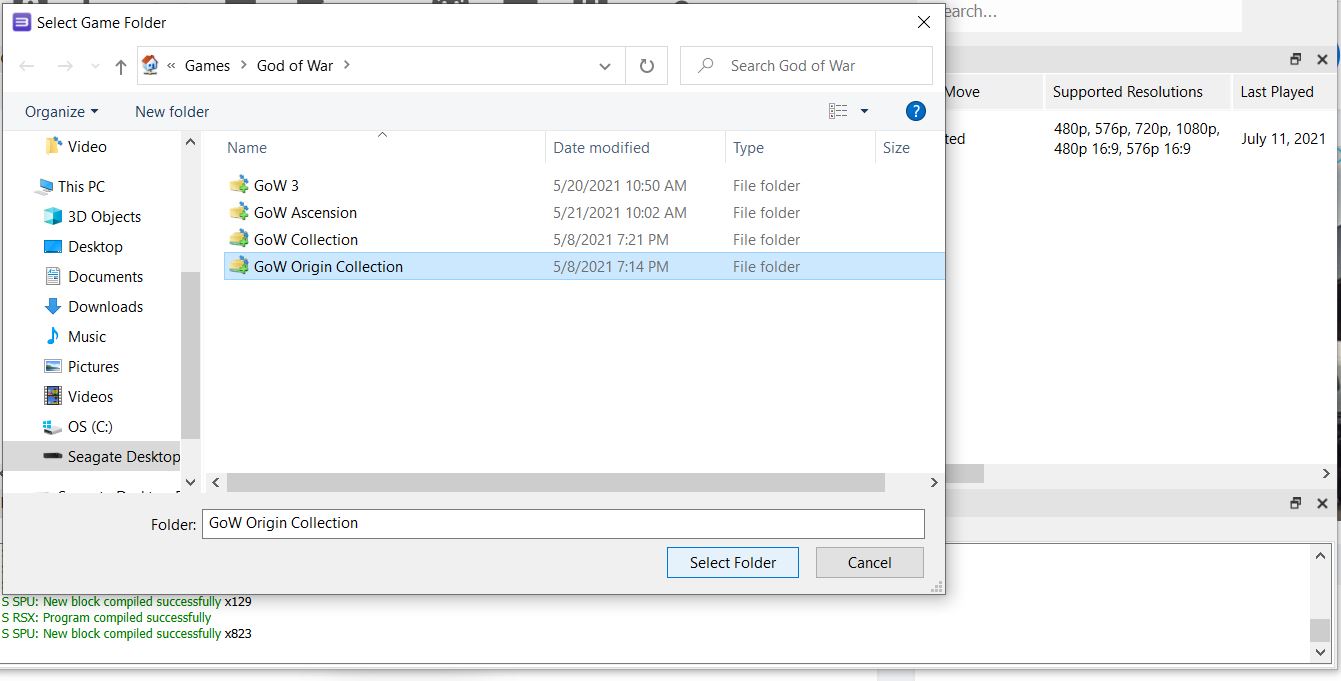Open the Seagate Desktop drive
Screen dimensions: 1341x681
pos(123,457)
